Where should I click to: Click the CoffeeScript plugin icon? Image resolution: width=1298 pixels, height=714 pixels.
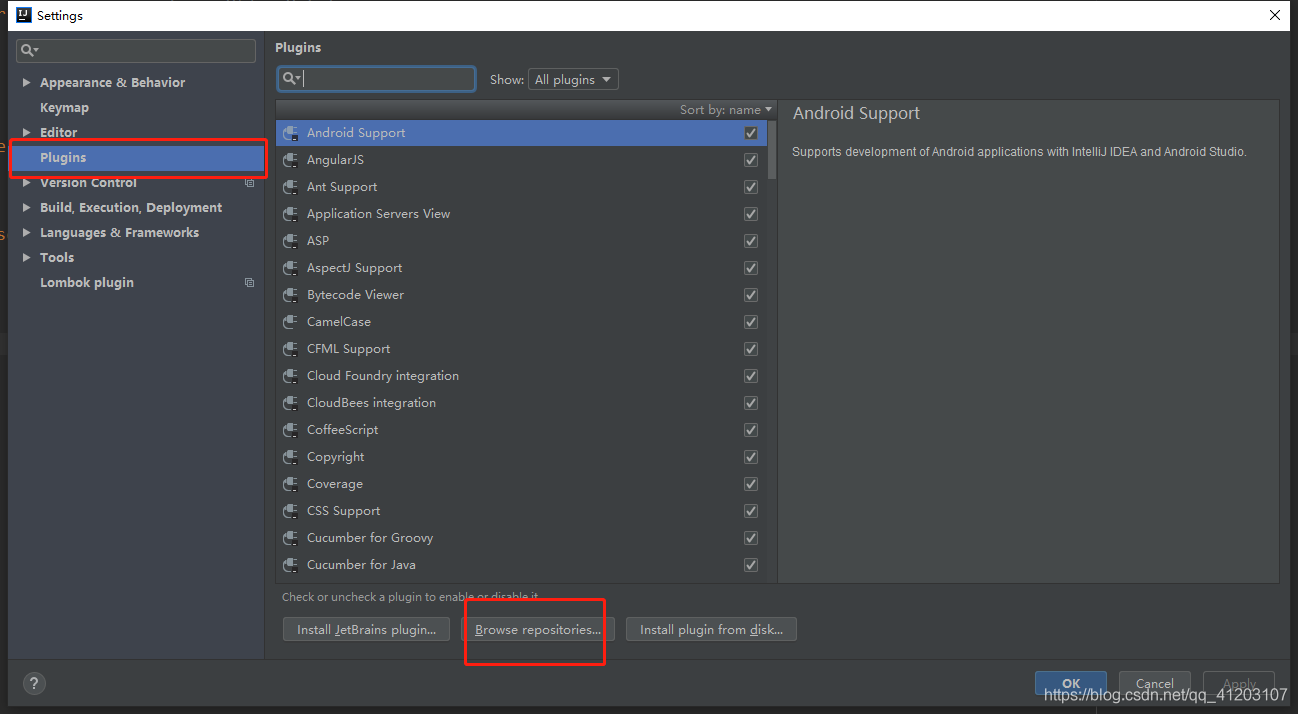[x=291, y=430]
